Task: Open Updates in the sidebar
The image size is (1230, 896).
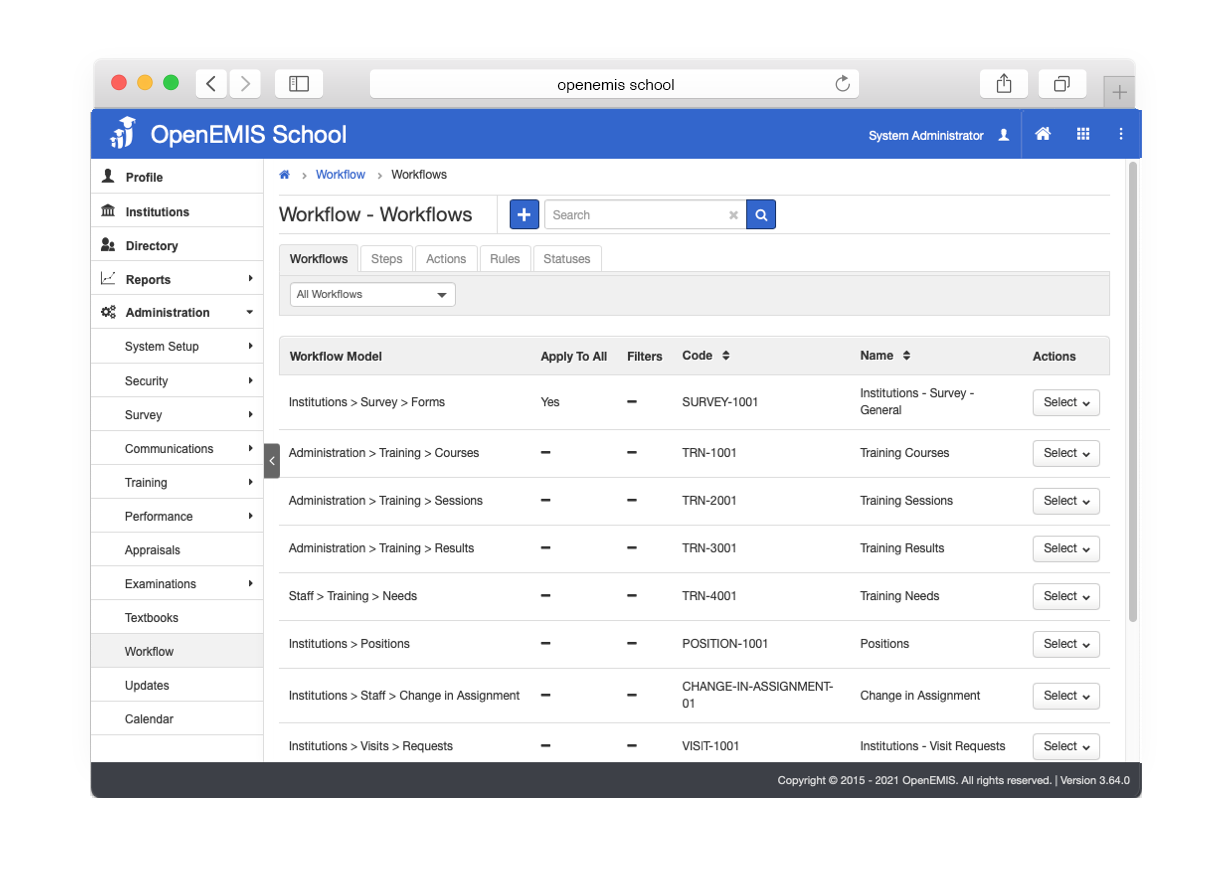Action: (x=177, y=686)
